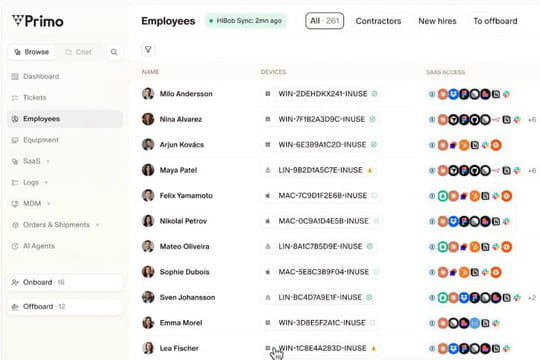
Task: Click warning icon next to LIN-9B2D1A5C7E-INUSE
Action: click(370, 170)
